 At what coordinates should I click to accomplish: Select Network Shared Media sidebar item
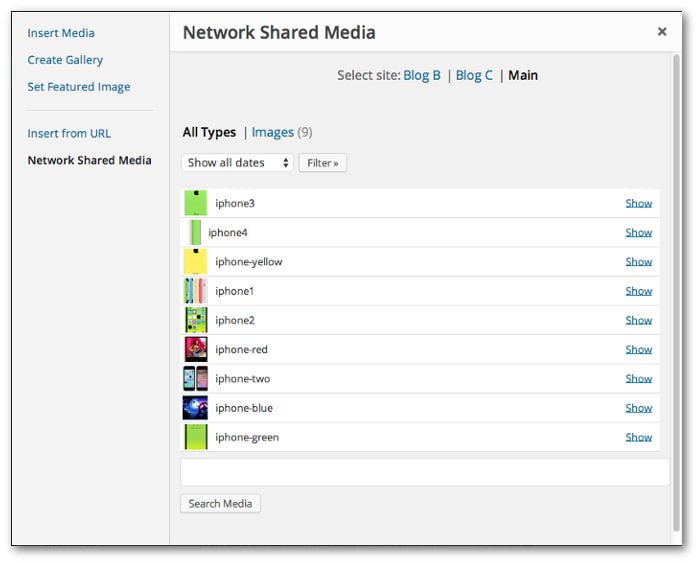click(x=89, y=160)
